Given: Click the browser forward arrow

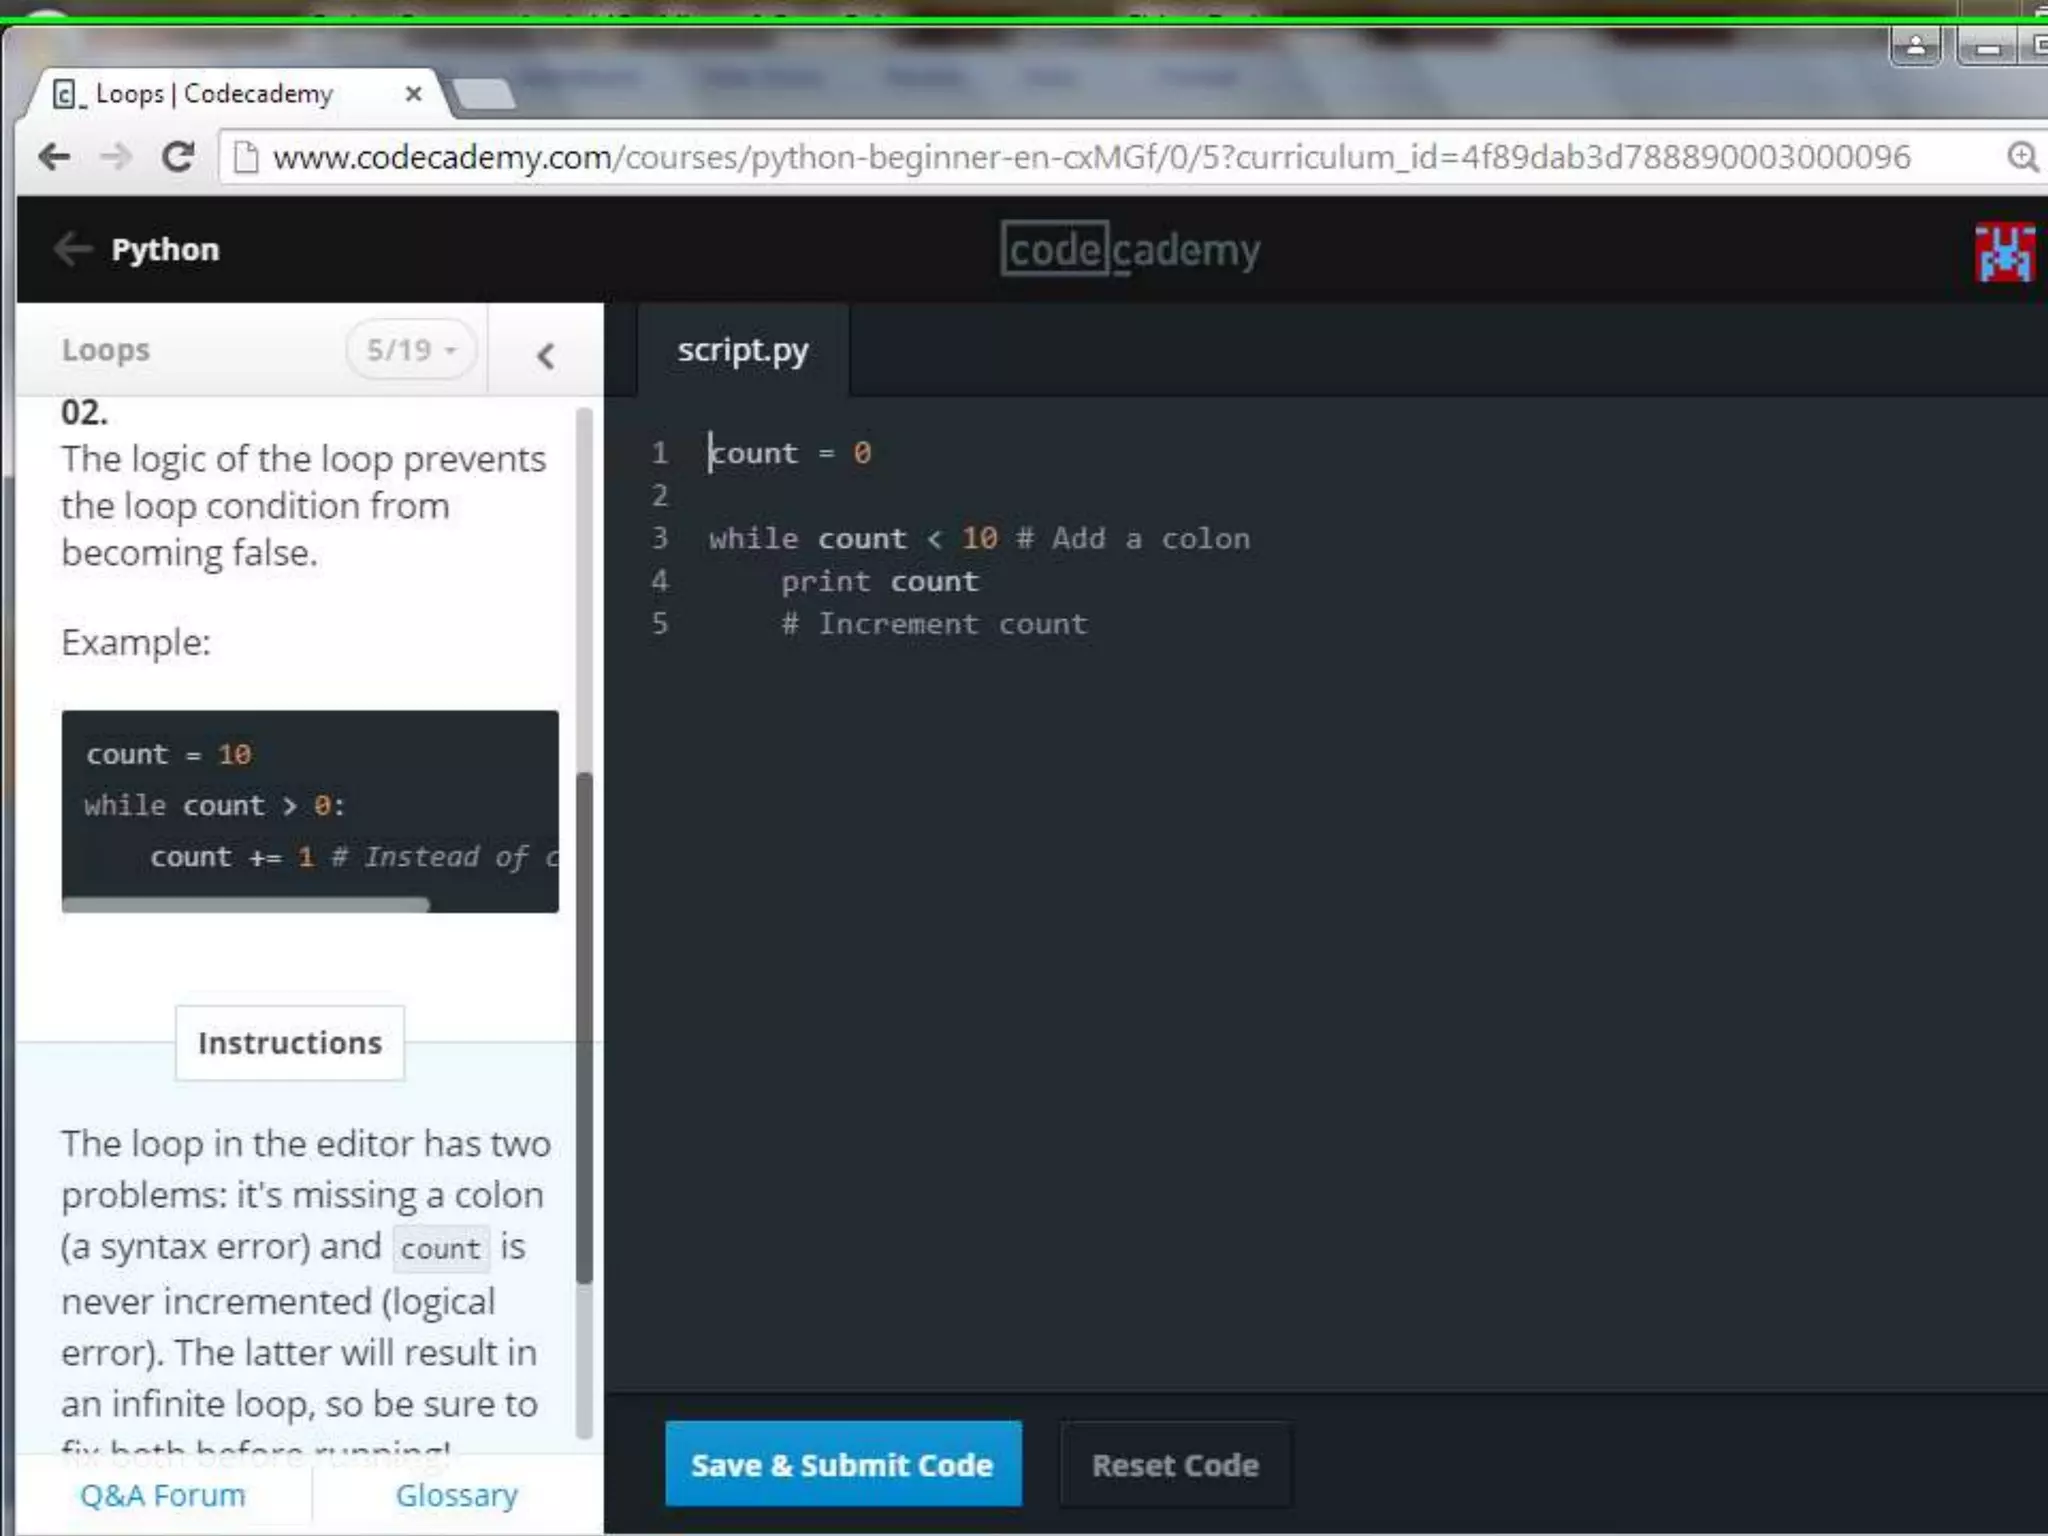Looking at the screenshot, I should click(x=117, y=157).
